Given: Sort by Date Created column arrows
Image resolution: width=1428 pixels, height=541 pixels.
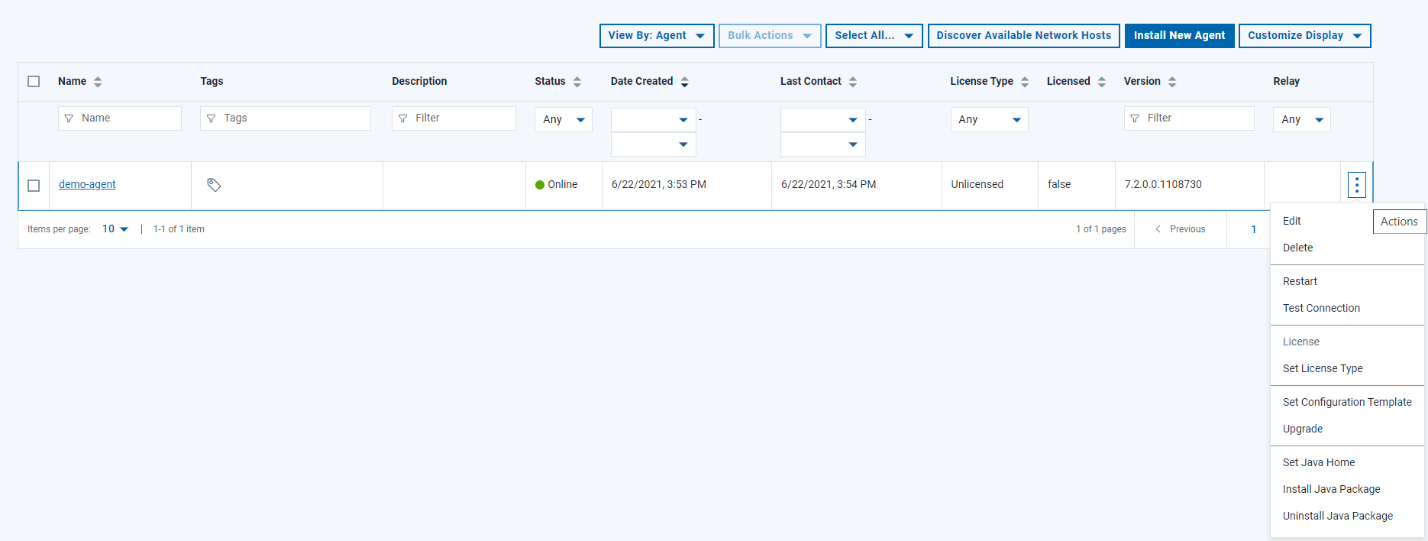Looking at the screenshot, I should coord(684,82).
